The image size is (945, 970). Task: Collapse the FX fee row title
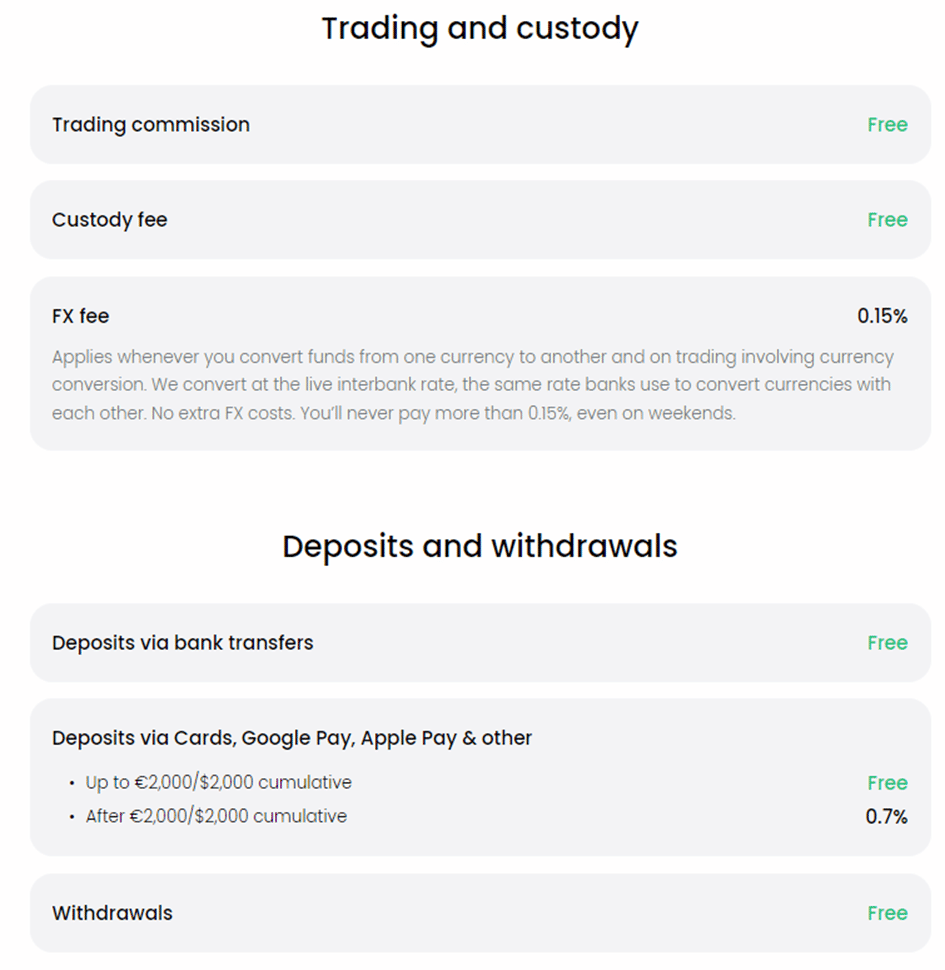pyautogui.click(x=81, y=316)
